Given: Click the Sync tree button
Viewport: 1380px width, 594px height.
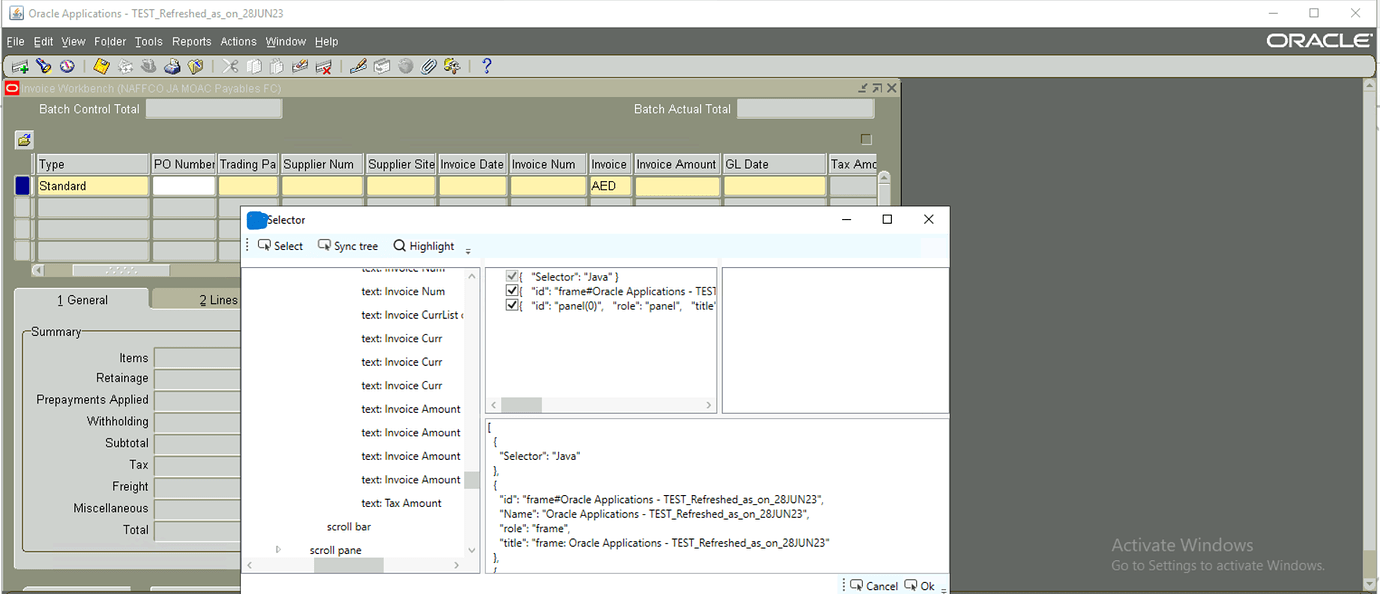Looking at the screenshot, I should [x=348, y=246].
